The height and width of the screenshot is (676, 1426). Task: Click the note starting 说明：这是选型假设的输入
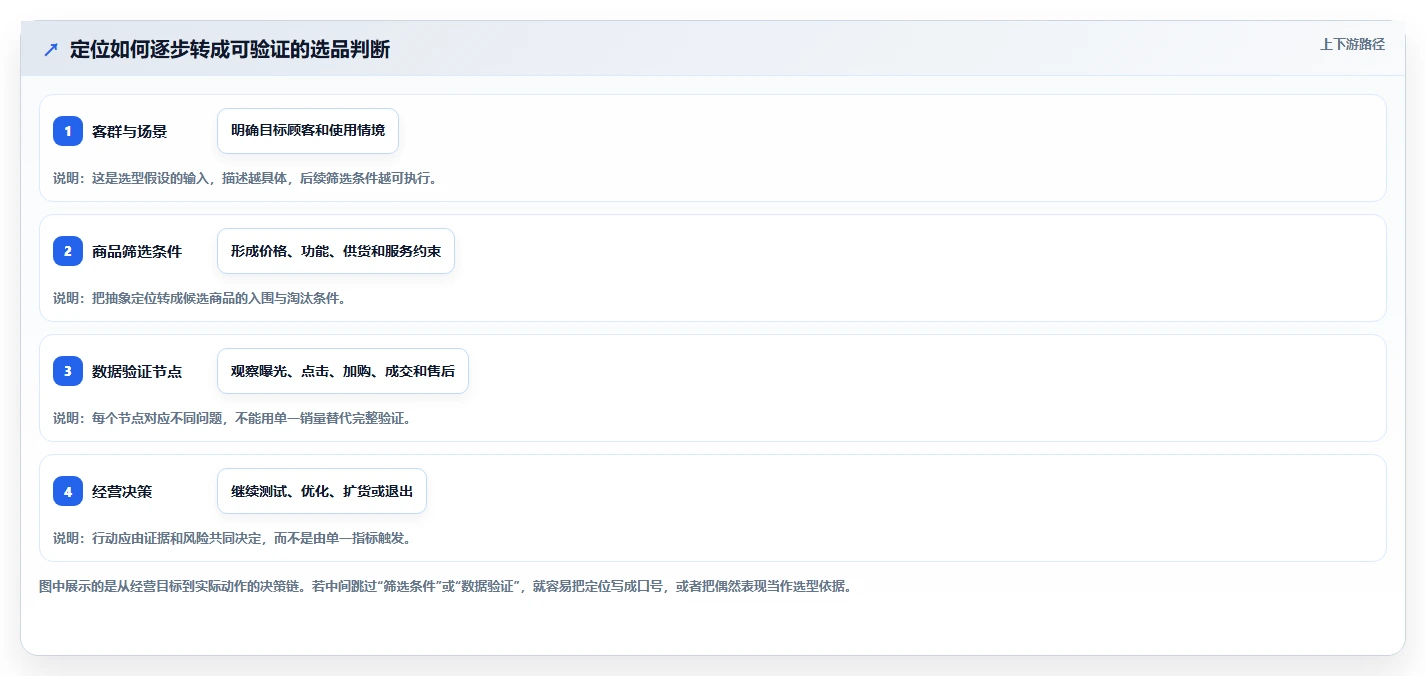pyautogui.click(x=245, y=178)
